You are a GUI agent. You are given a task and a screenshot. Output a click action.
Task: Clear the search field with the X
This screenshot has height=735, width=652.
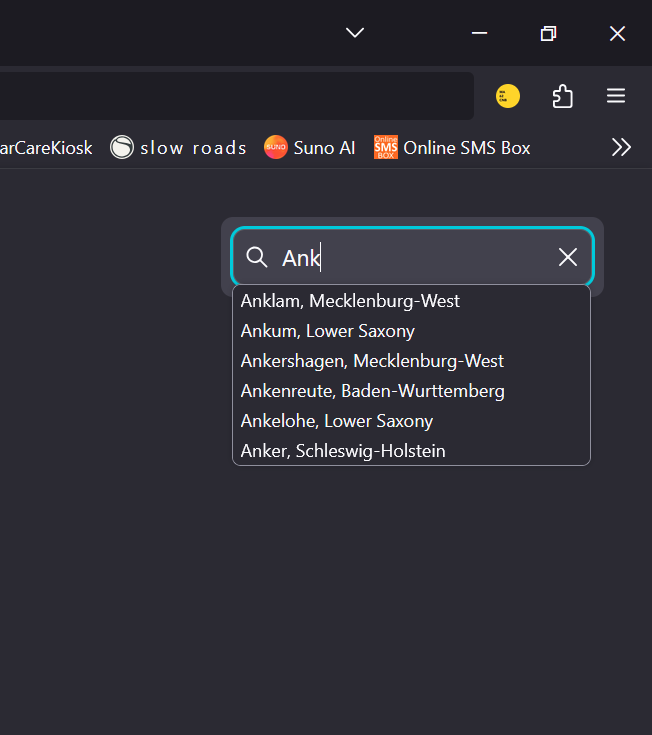coord(568,257)
